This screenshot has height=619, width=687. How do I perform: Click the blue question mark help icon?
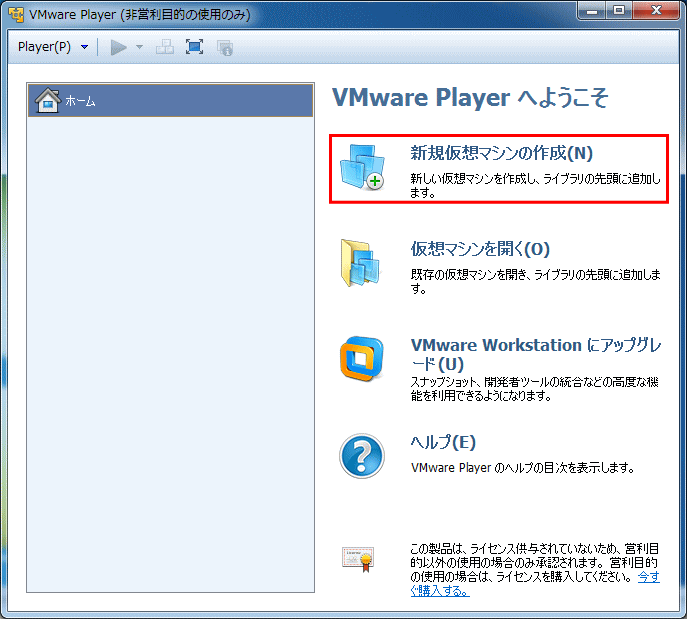362,456
